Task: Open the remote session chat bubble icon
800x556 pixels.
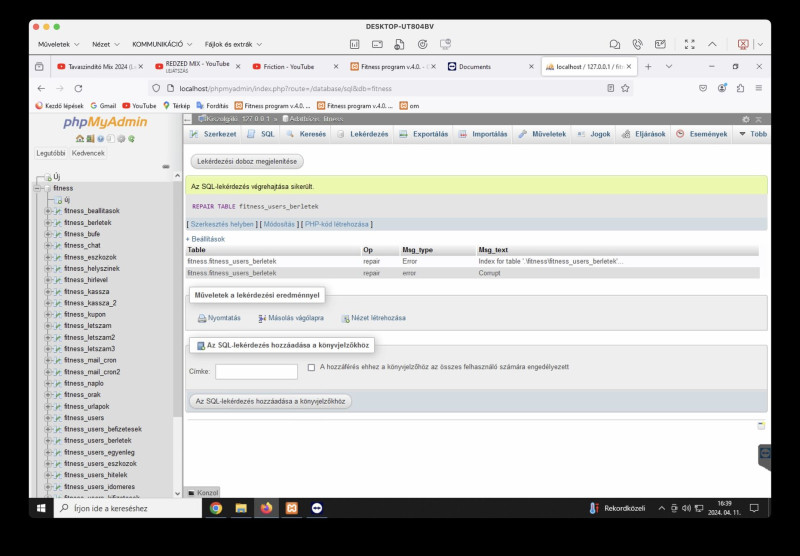Action: tap(615, 44)
